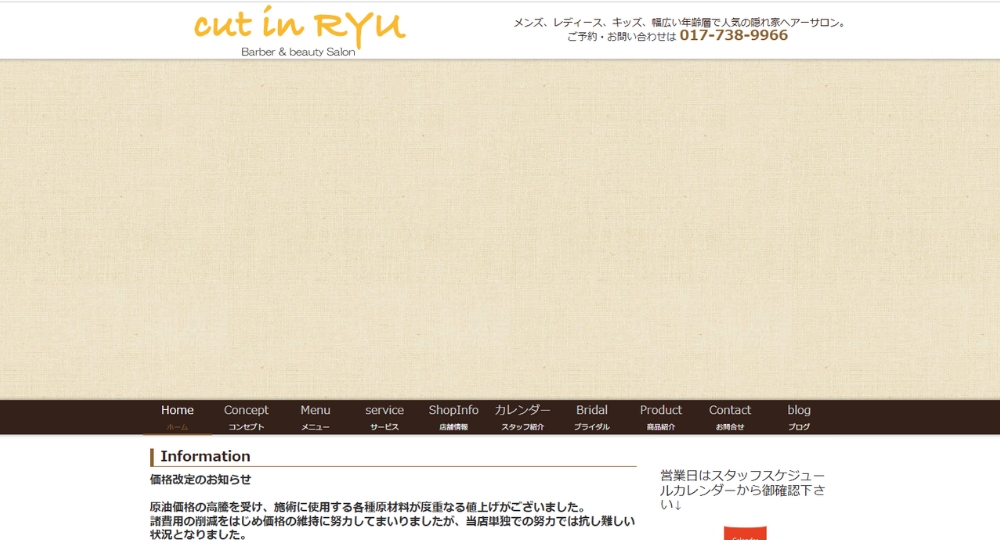Click the cut in RYU logo

click(x=299, y=26)
